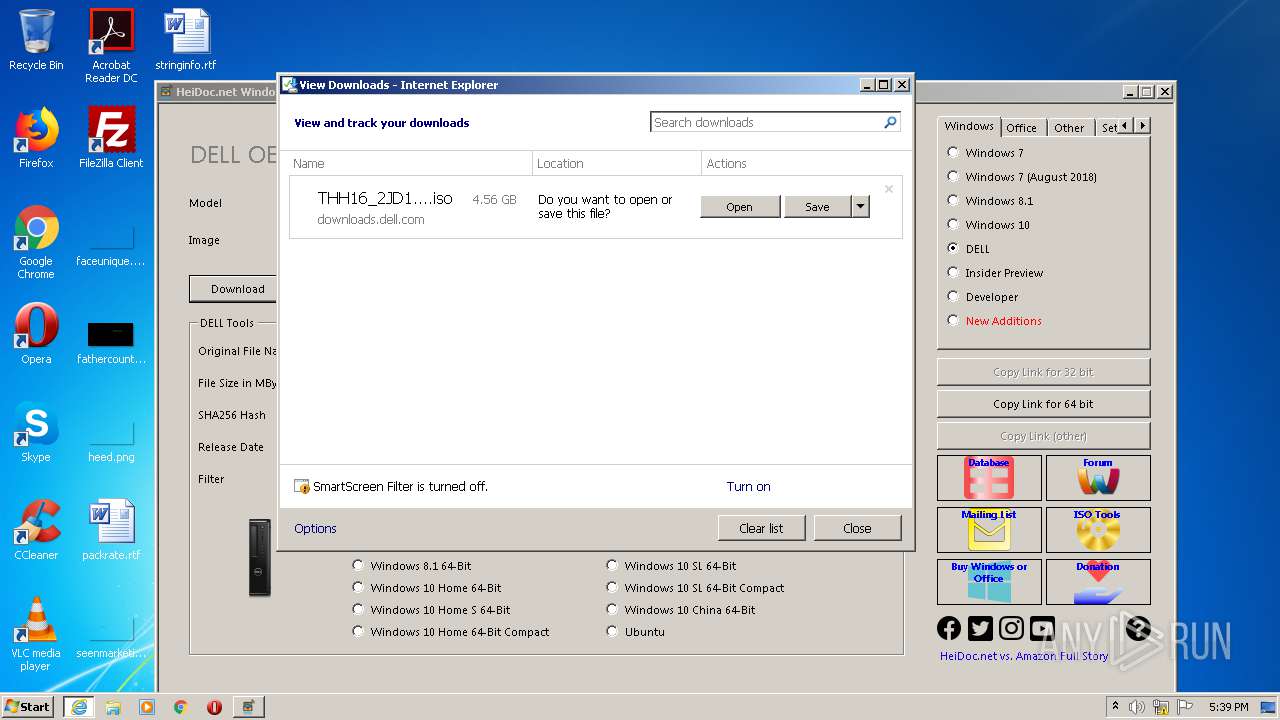
Task: Launch VLC media player shortcut
Action: pos(36,634)
